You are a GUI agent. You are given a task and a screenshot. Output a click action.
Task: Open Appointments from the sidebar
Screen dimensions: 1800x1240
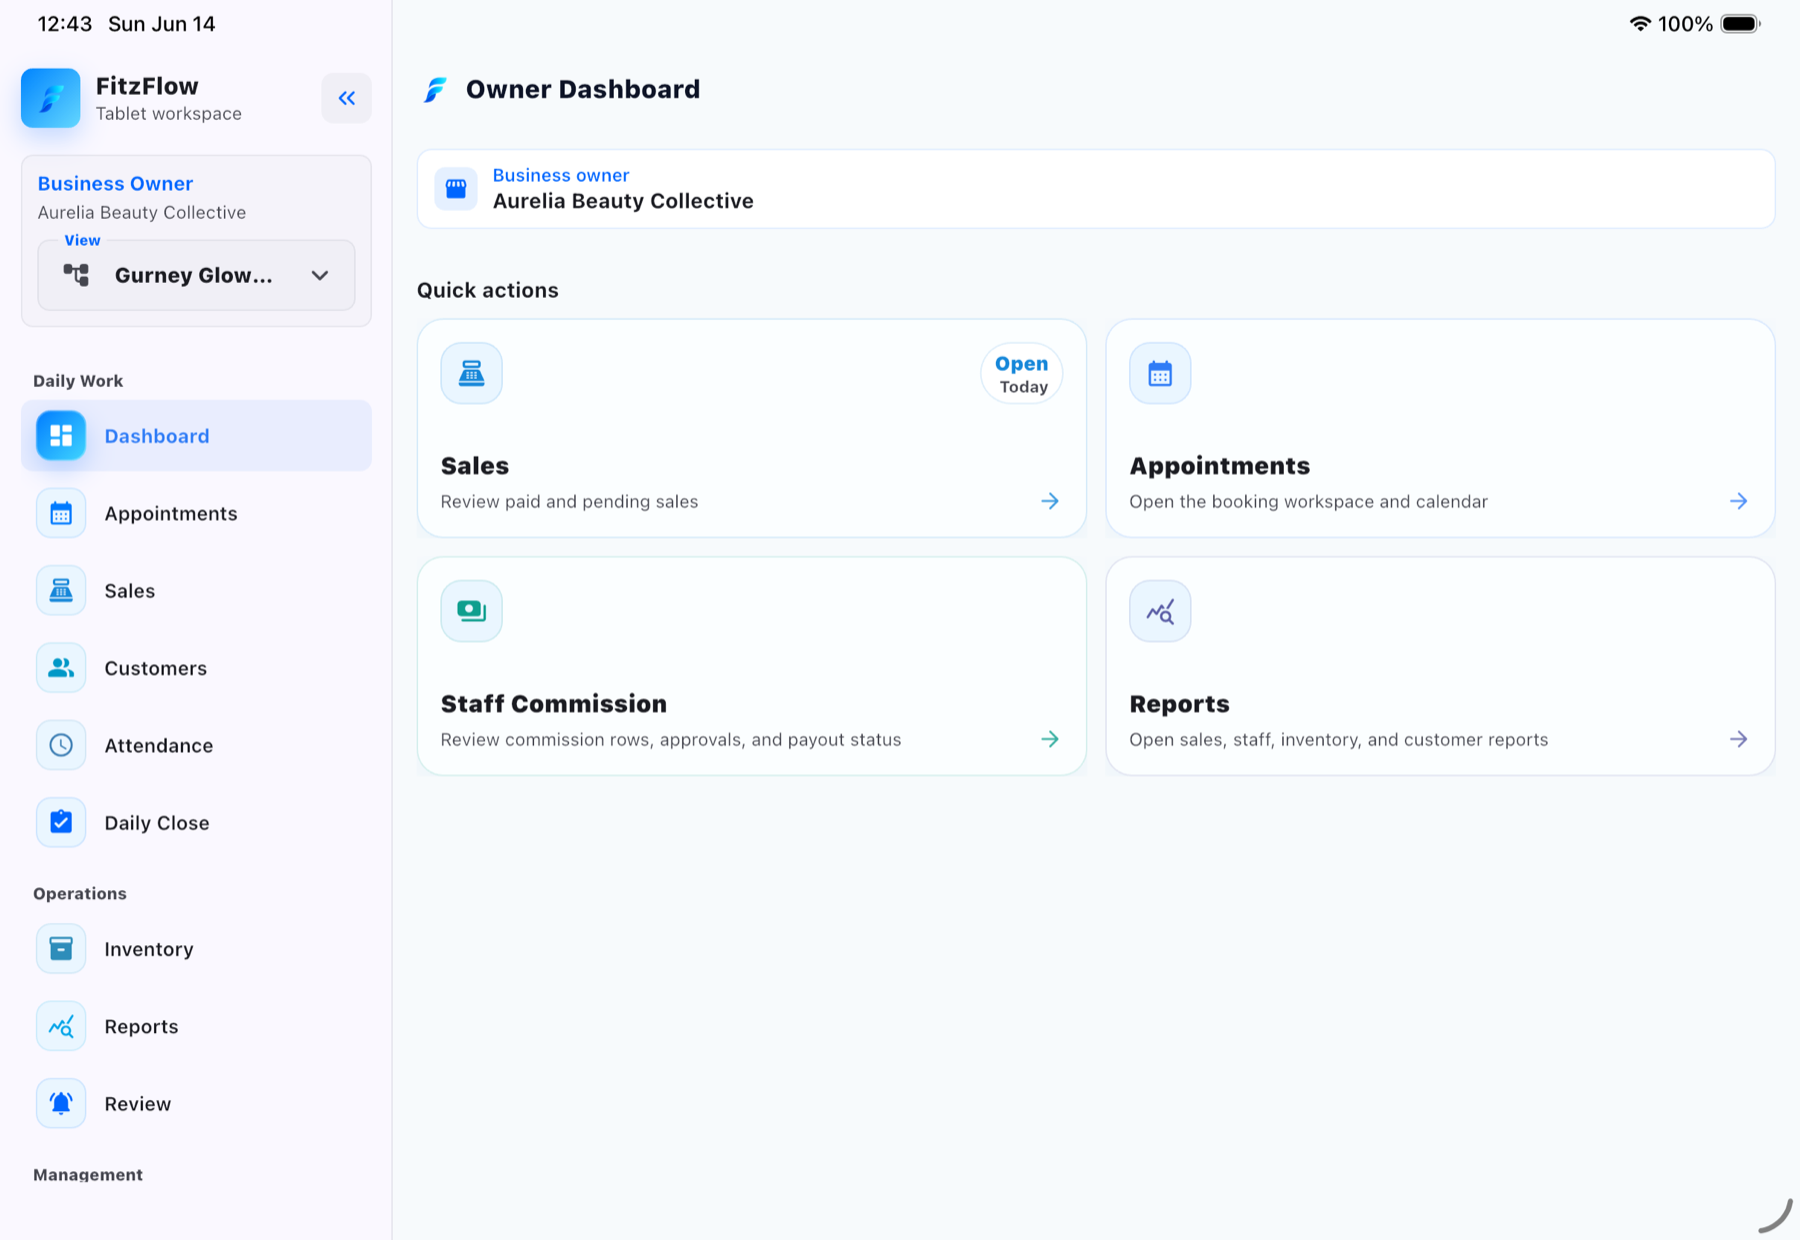click(196, 513)
